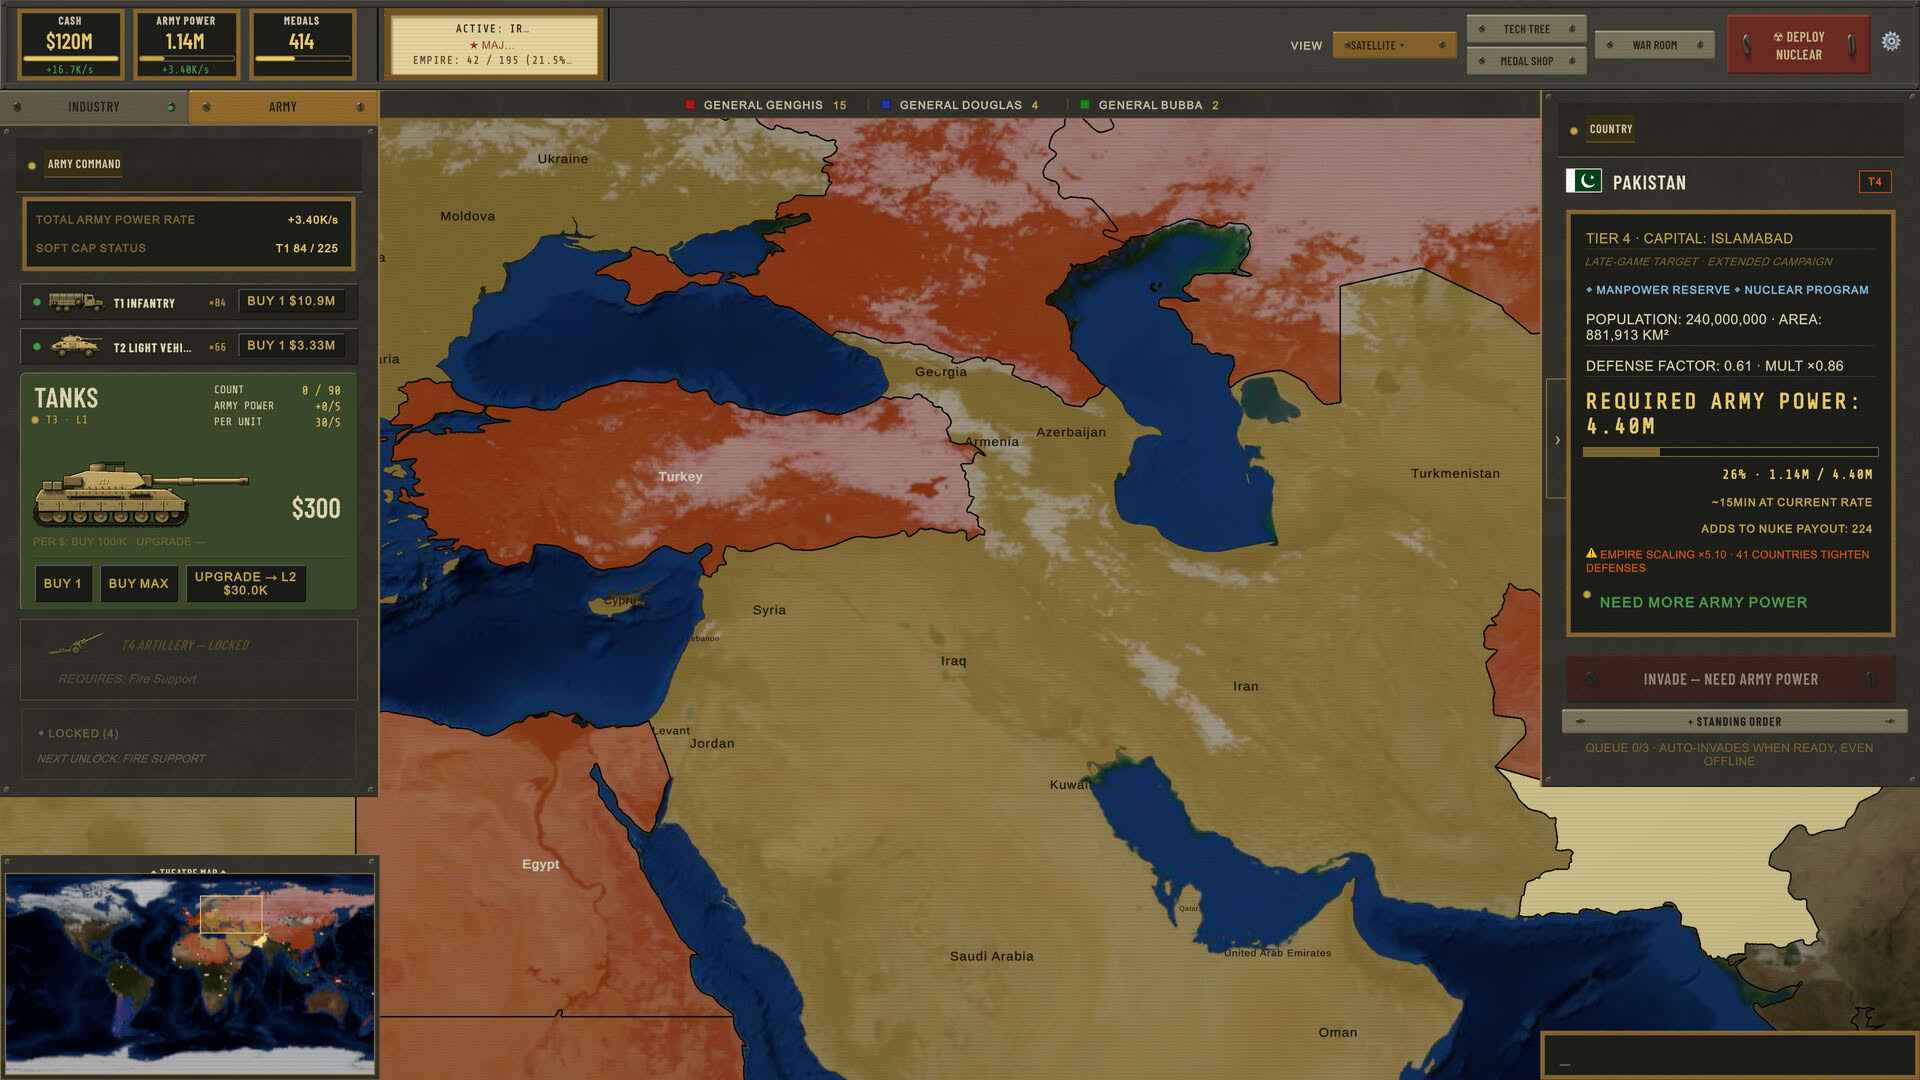Buy 1 T1 Infantry for $10.9M
This screenshot has height=1080, width=1920.
pyautogui.click(x=291, y=301)
